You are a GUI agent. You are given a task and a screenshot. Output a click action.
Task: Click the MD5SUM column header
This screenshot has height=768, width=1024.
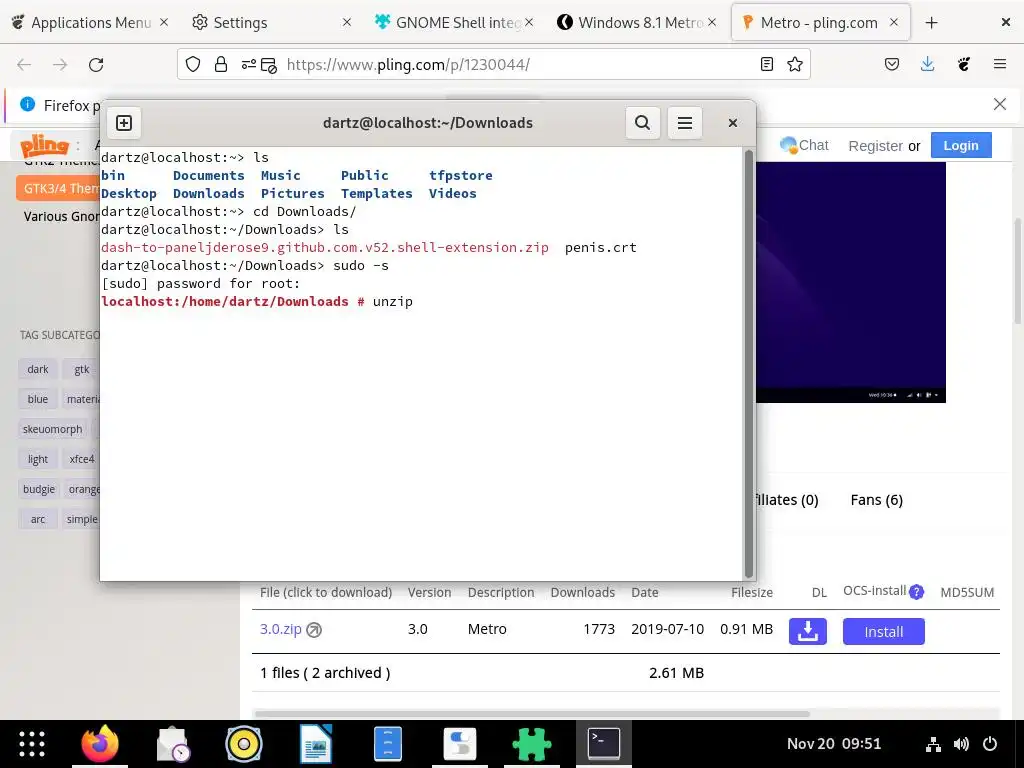click(x=967, y=593)
